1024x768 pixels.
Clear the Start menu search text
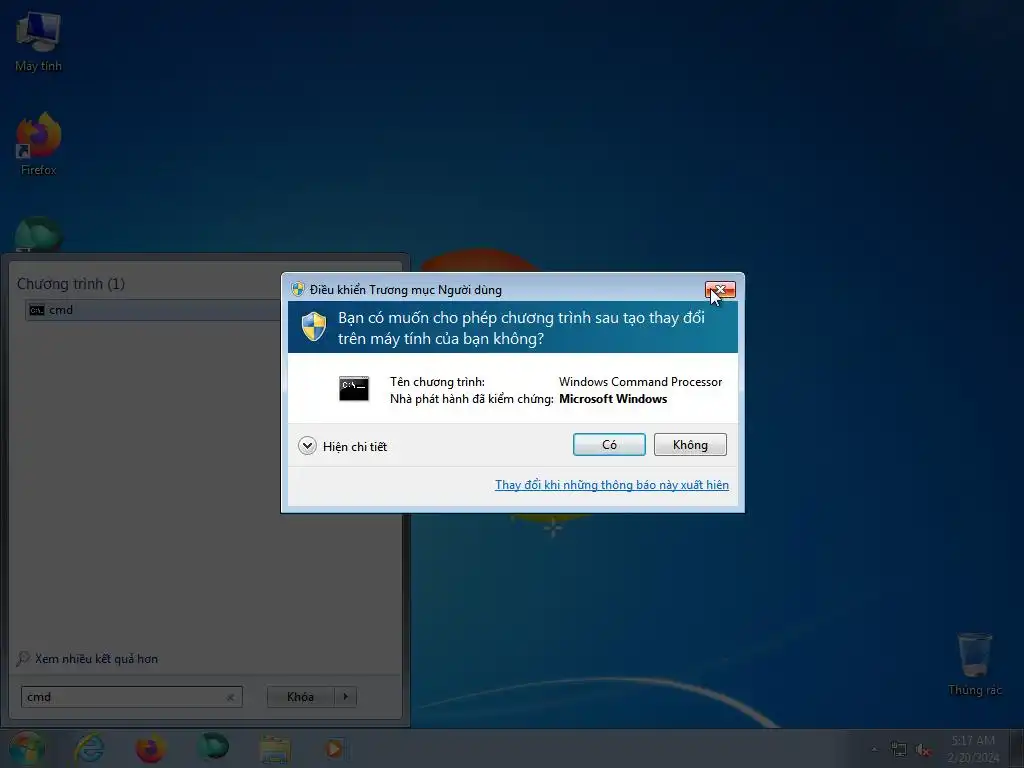pyautogui.click(x=231, y=697)
